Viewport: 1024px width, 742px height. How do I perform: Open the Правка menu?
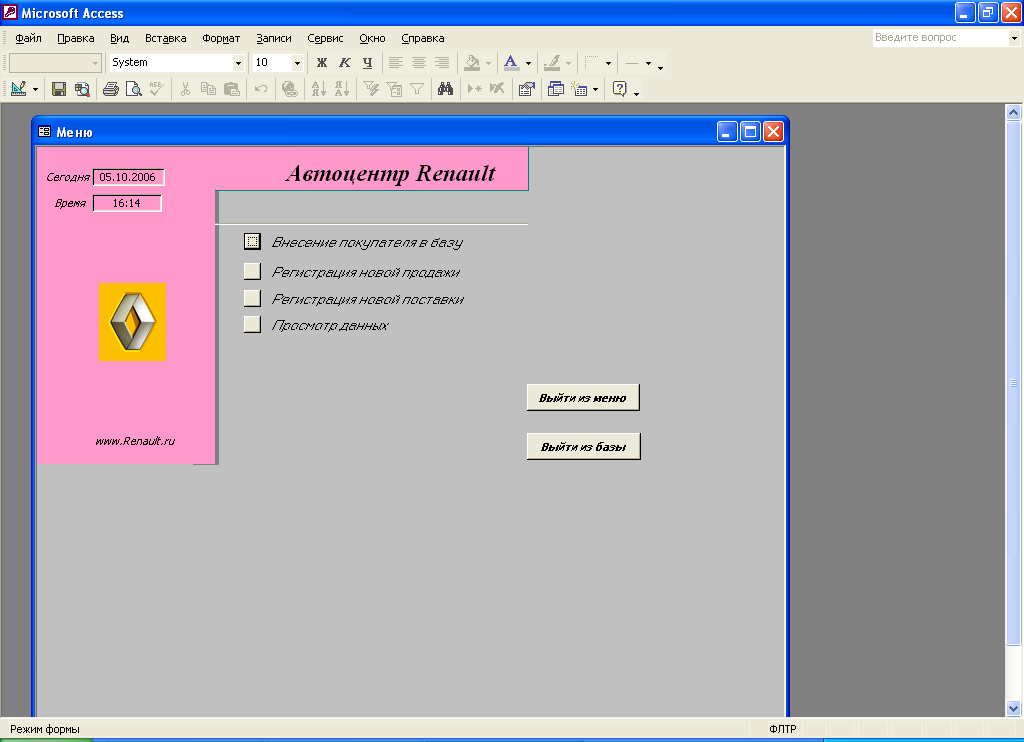76,38
